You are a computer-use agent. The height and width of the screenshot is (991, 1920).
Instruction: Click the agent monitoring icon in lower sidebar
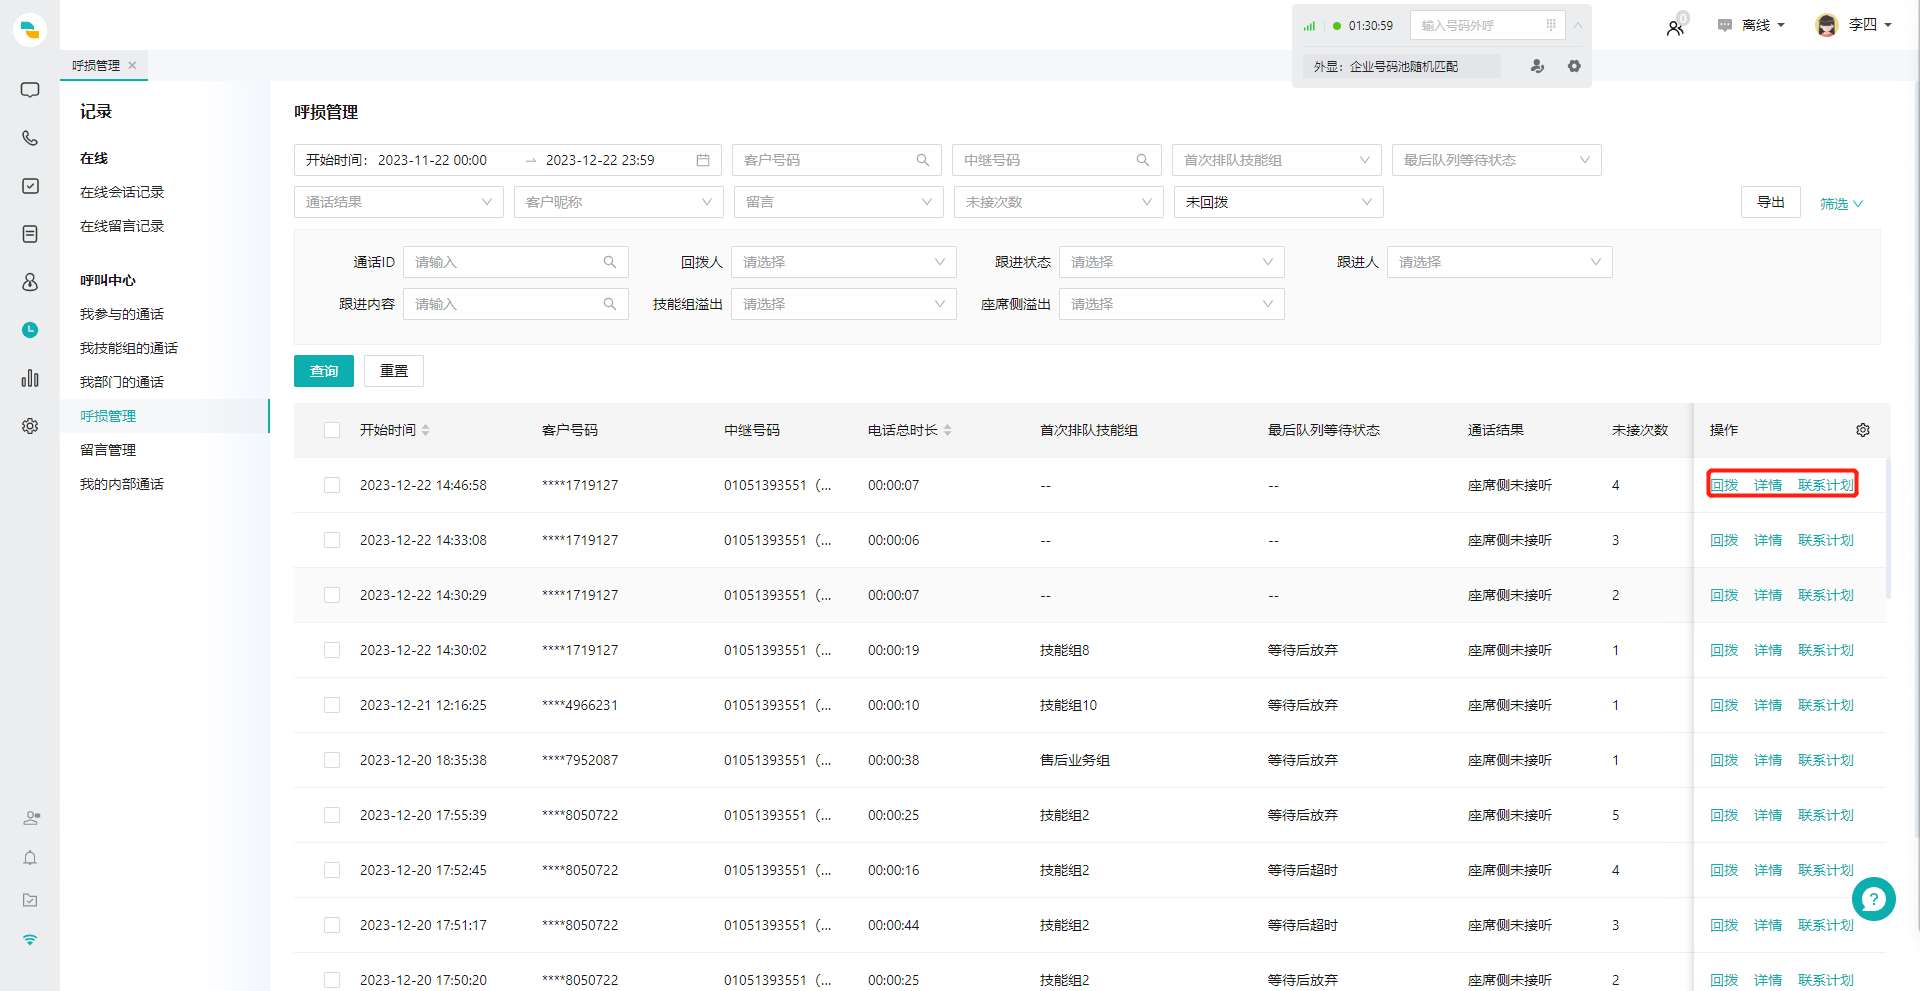click(31, 818)
